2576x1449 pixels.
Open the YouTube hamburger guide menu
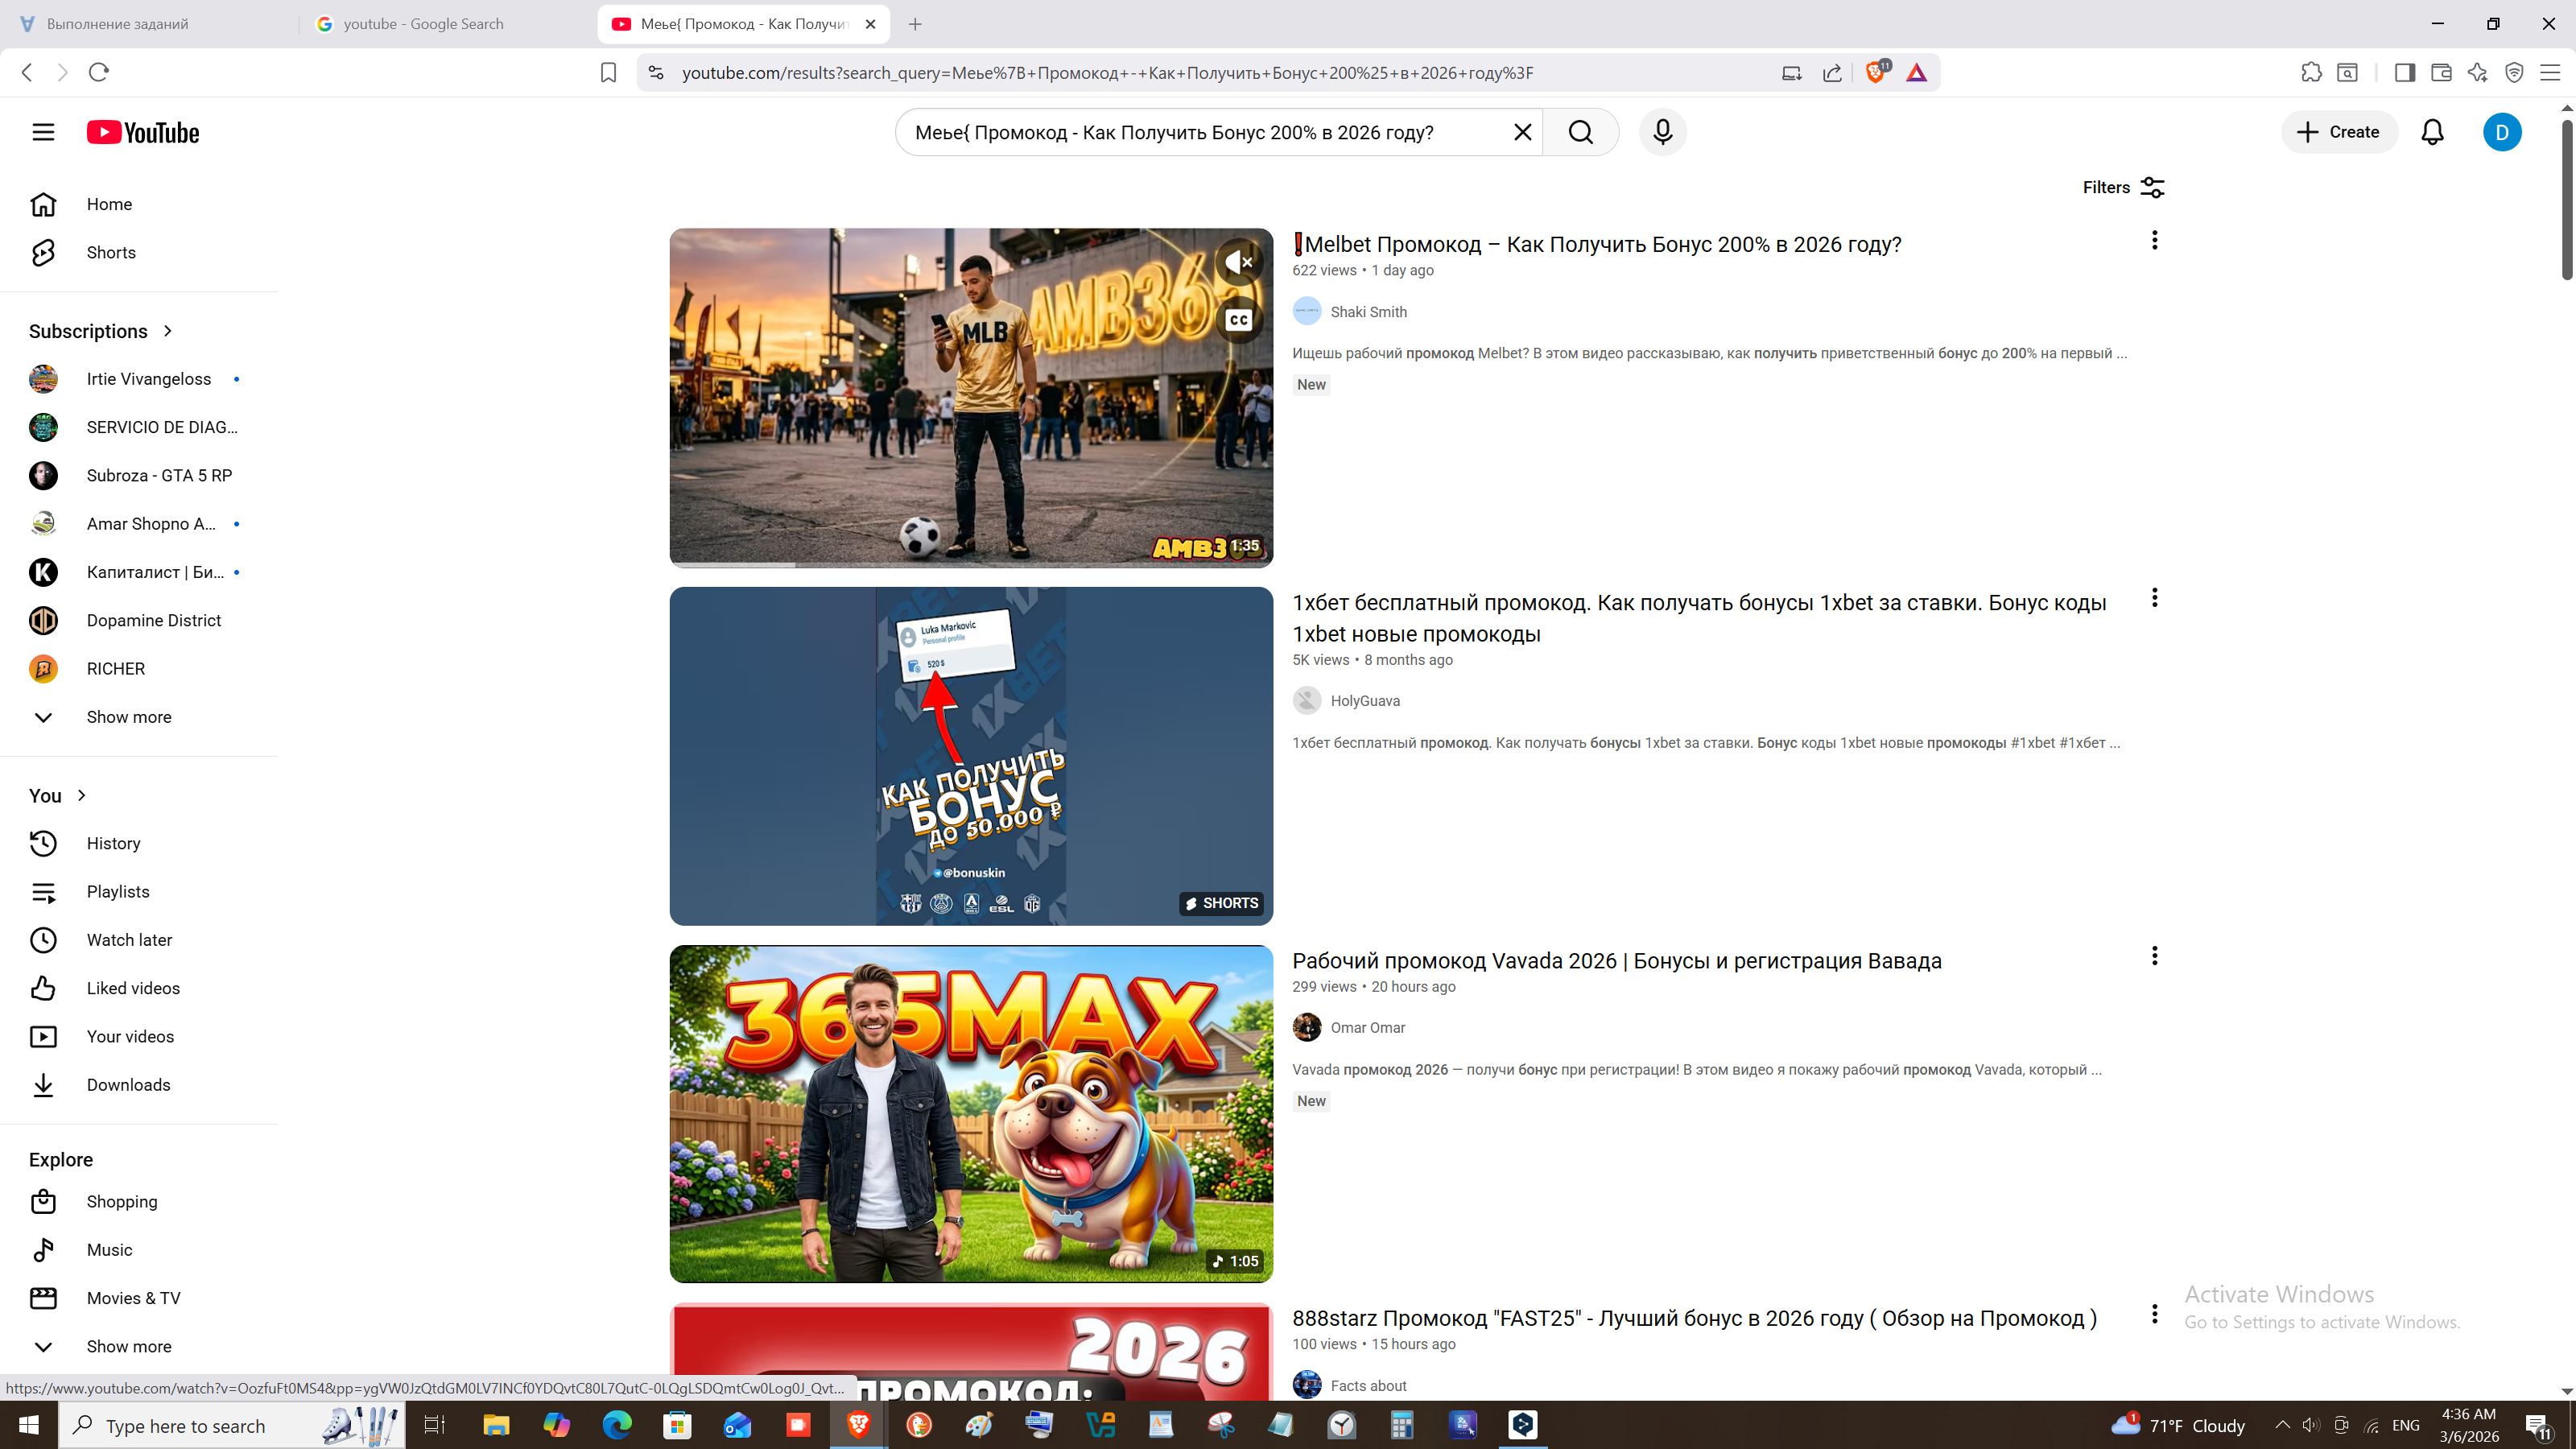coord(43,132)
